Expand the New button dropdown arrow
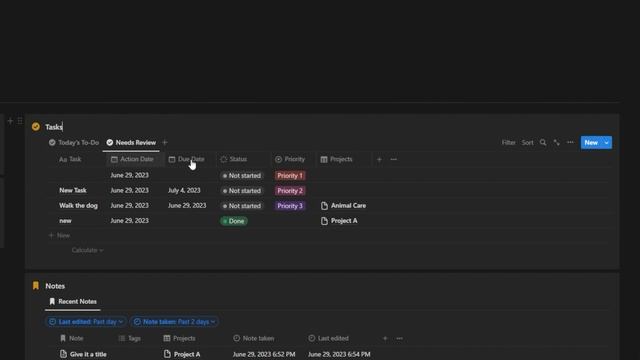This screenshot has width=640, height=360. point(607,142)
